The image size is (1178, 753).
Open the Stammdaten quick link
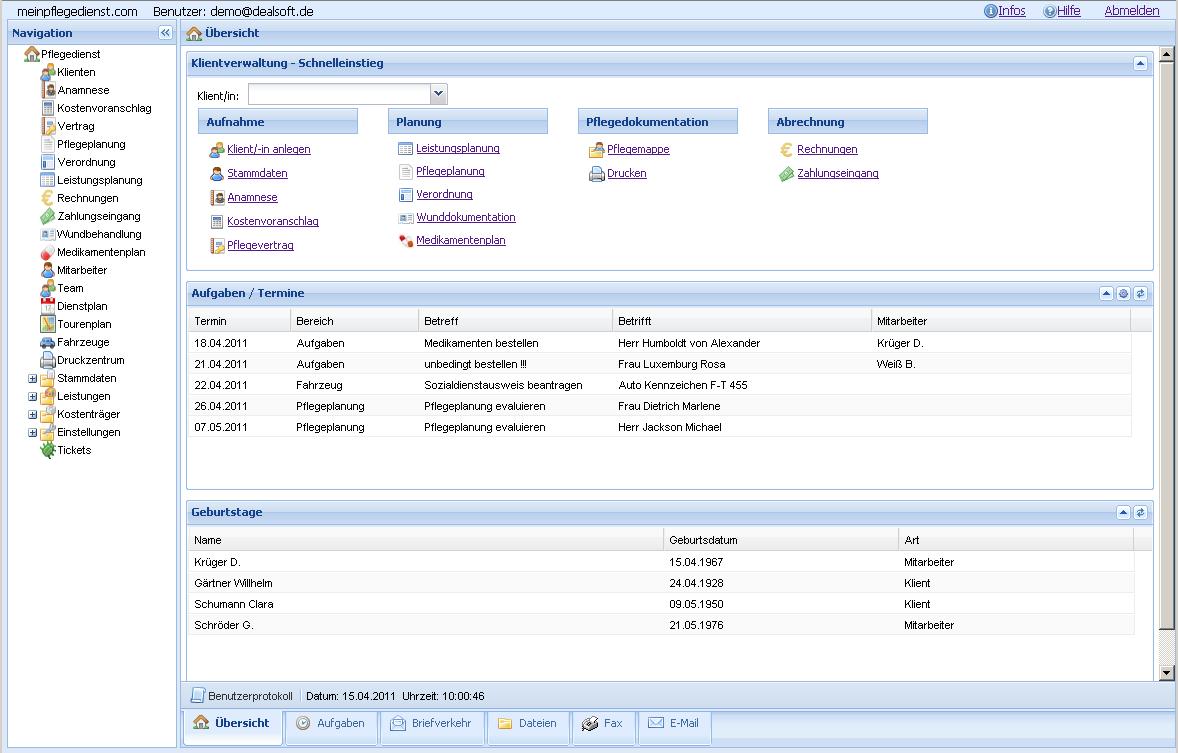click(x=258, y=174)
